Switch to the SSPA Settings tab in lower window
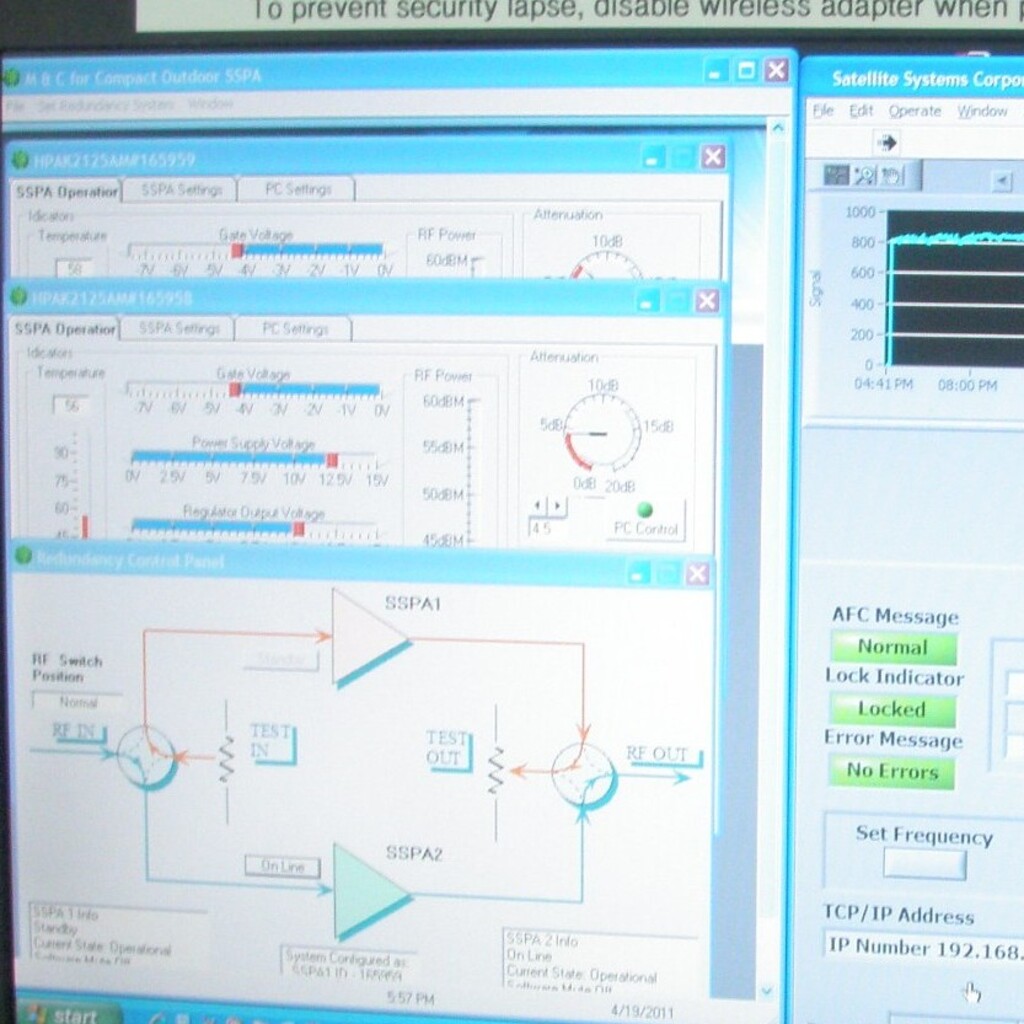 tap(178, 328)
